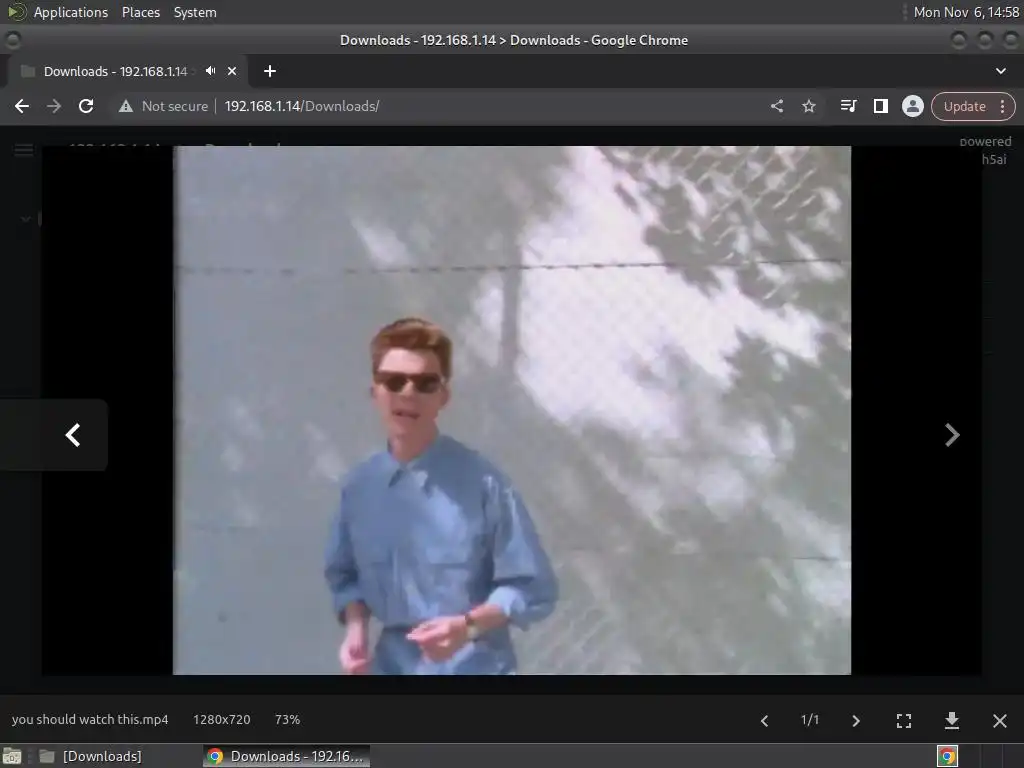The image size is (1024, 768).
Task: Select Chrome Downloads task in taskbar
Action: [x=286, y=756]
